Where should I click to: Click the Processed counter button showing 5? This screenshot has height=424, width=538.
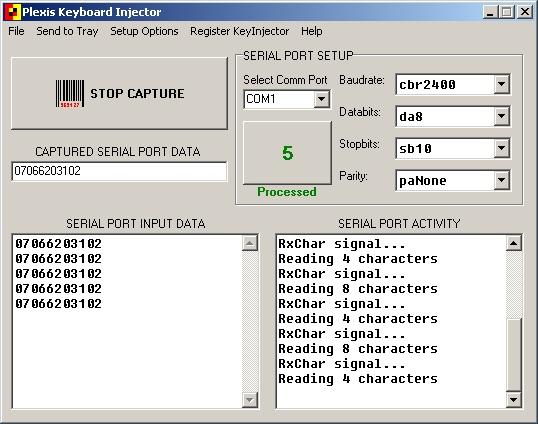287,153
